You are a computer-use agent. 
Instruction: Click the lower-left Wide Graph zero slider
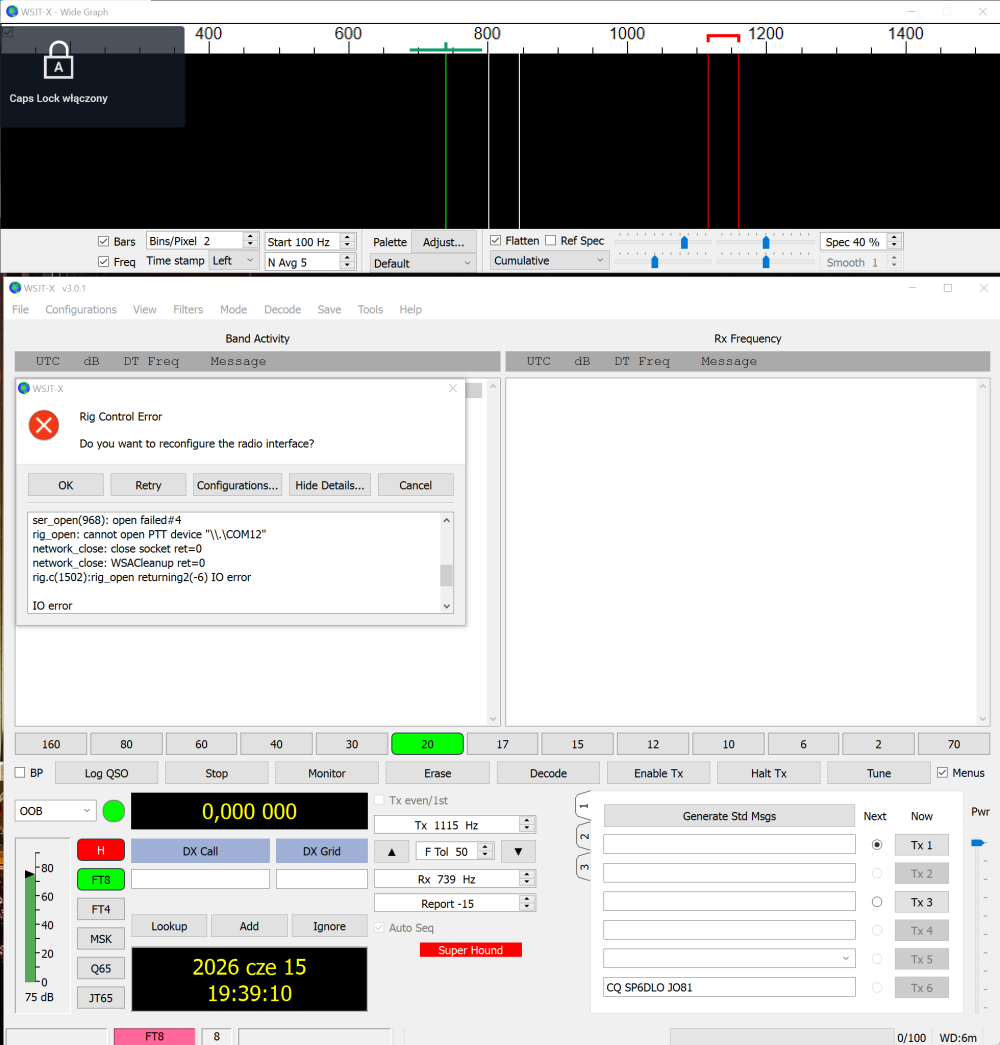pyautogui.click(x=655, y=262)
